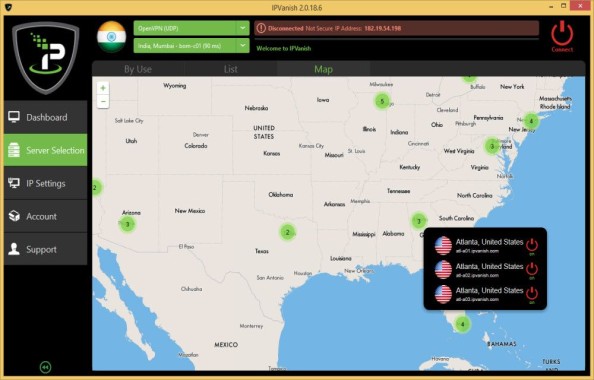Connect to atl-a03 Atlanta server power icon
Viewport: 594px width, 380px height.
(x=532, y=293)
